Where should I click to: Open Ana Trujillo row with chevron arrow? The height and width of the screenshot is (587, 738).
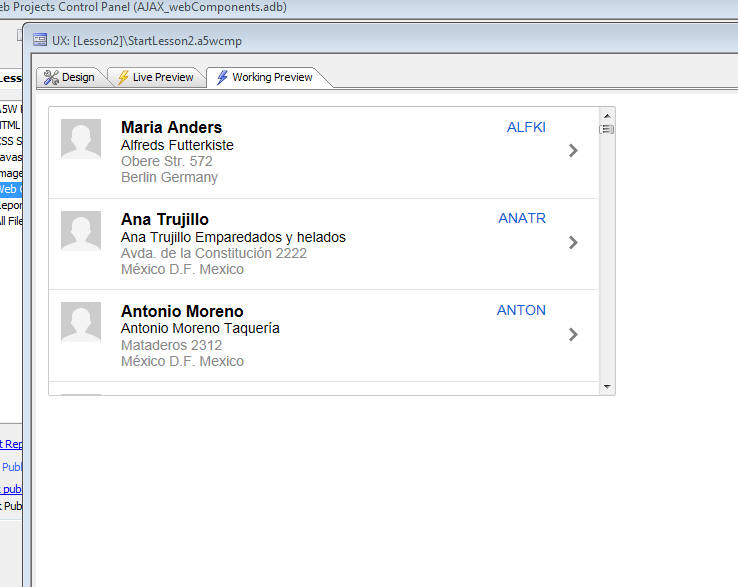[573, 242]
